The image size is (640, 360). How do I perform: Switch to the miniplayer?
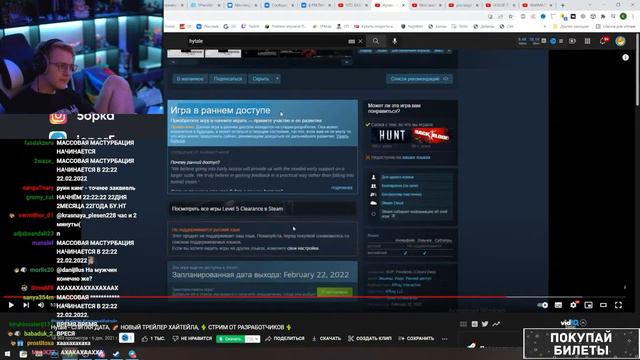coord(588,305)
